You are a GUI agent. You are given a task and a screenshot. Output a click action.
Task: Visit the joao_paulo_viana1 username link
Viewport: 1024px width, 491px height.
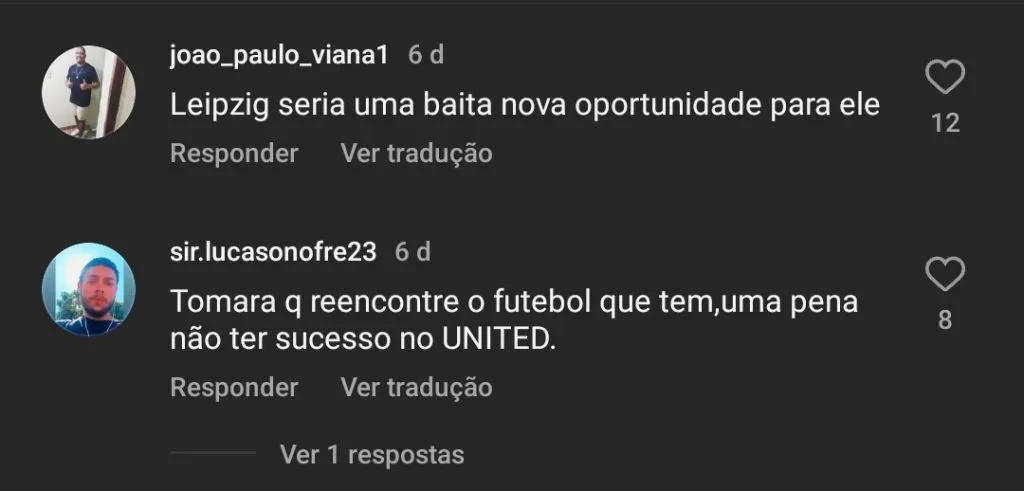pyautogui.click(x=278, y=55)
